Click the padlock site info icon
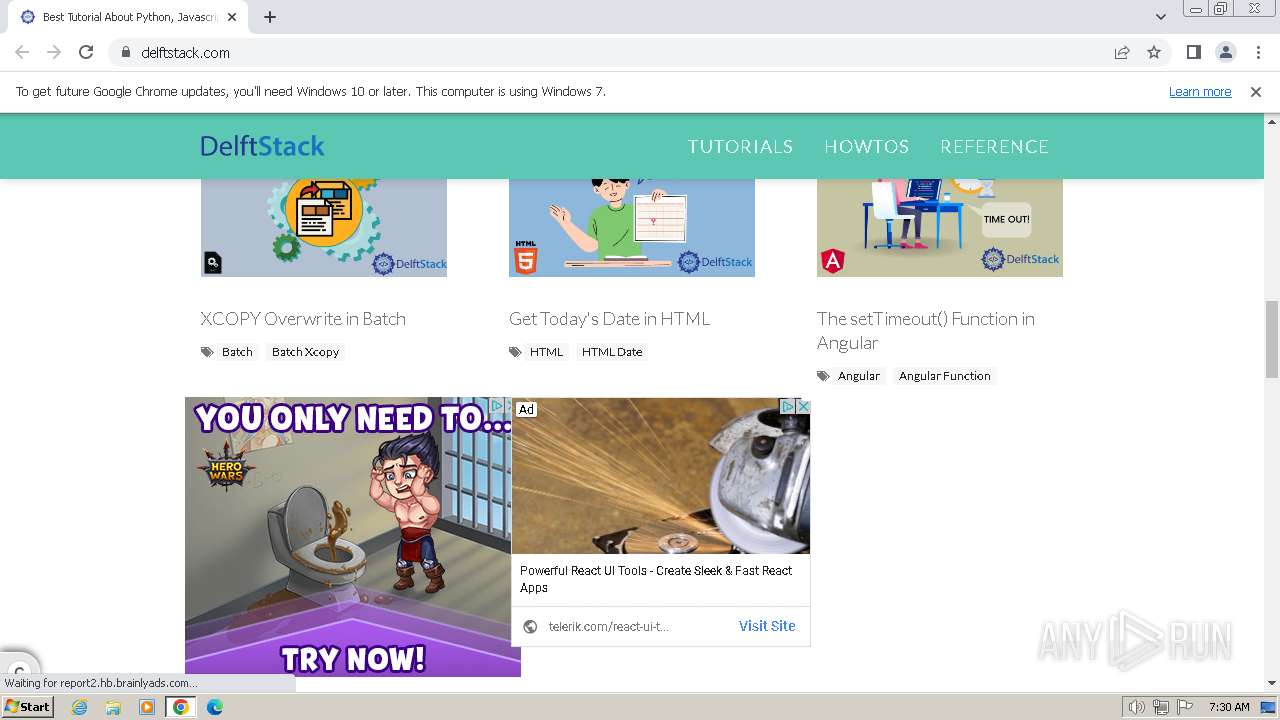1280x720 pixels. pyautogui.click(x=125, y=53)
